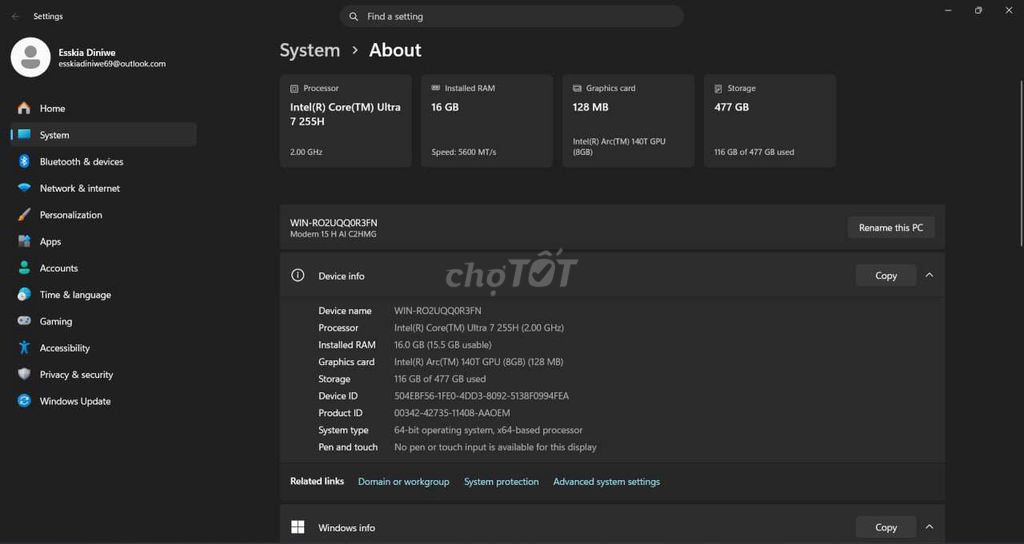This screenshot has width=1024, height=544.
Task: Collapse the Device info section chevron
Action: (x=929, y=275)
